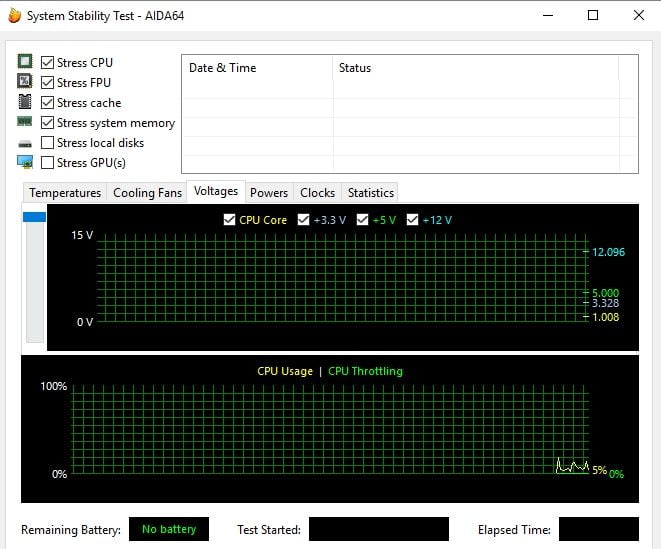The width and height of the screenshot is (661, 549).
Task: Click the CPU Throttling graph label
Action: tap(365, 371)
